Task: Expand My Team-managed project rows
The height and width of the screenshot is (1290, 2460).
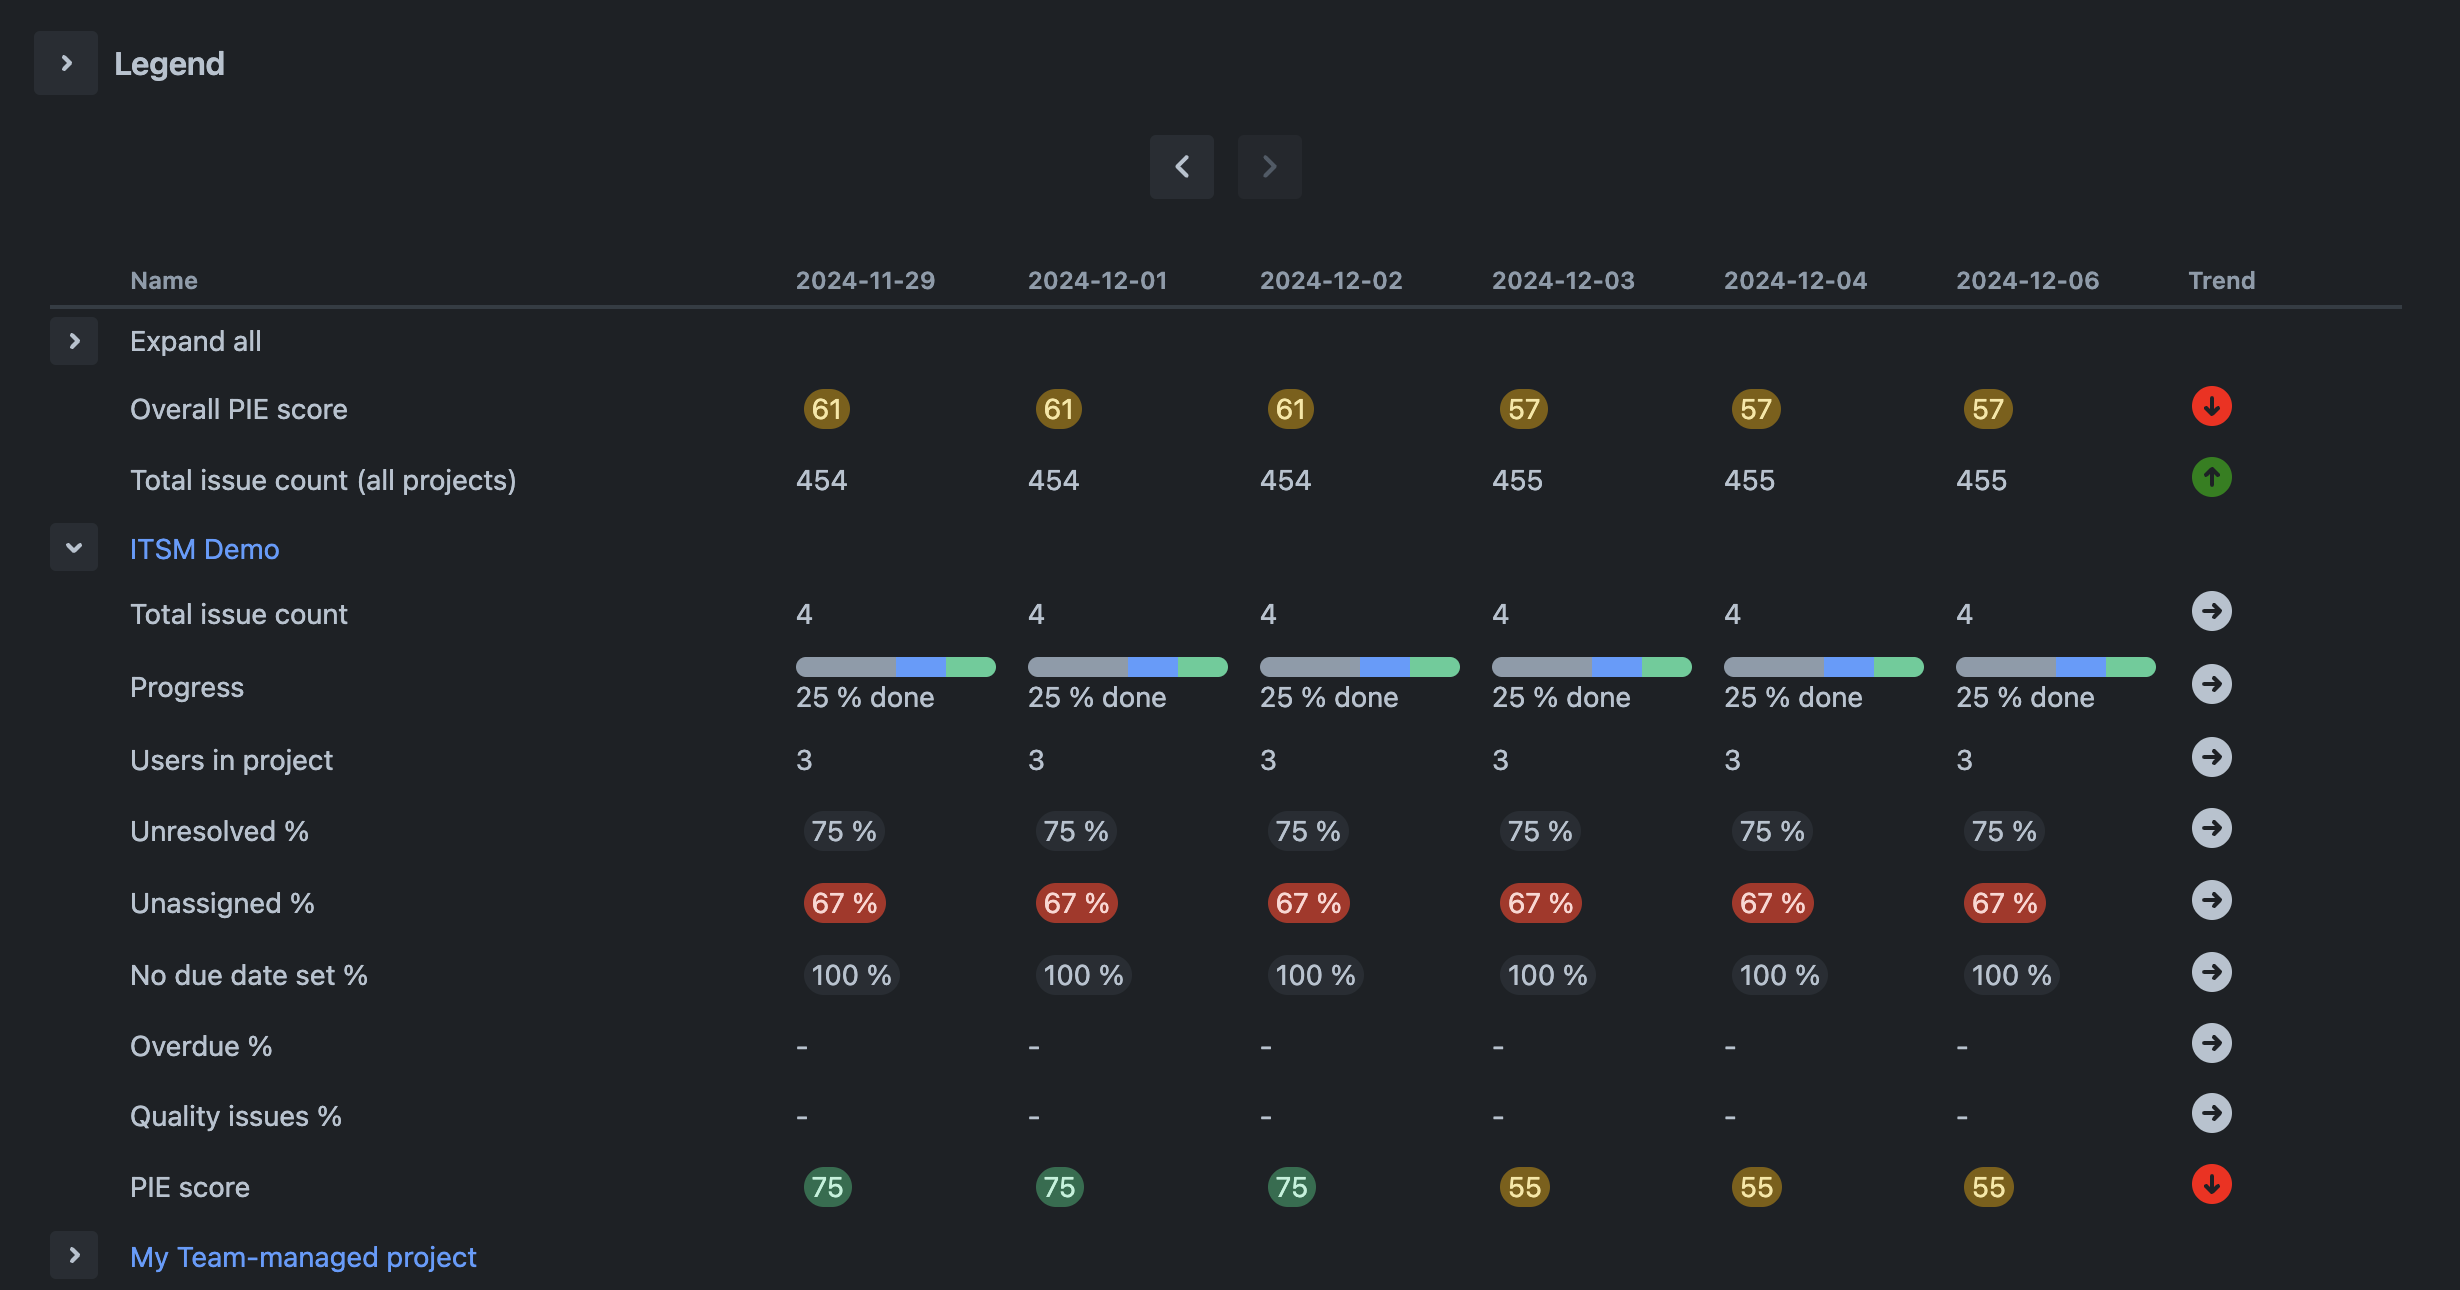Action: (x=74, y=1255)
